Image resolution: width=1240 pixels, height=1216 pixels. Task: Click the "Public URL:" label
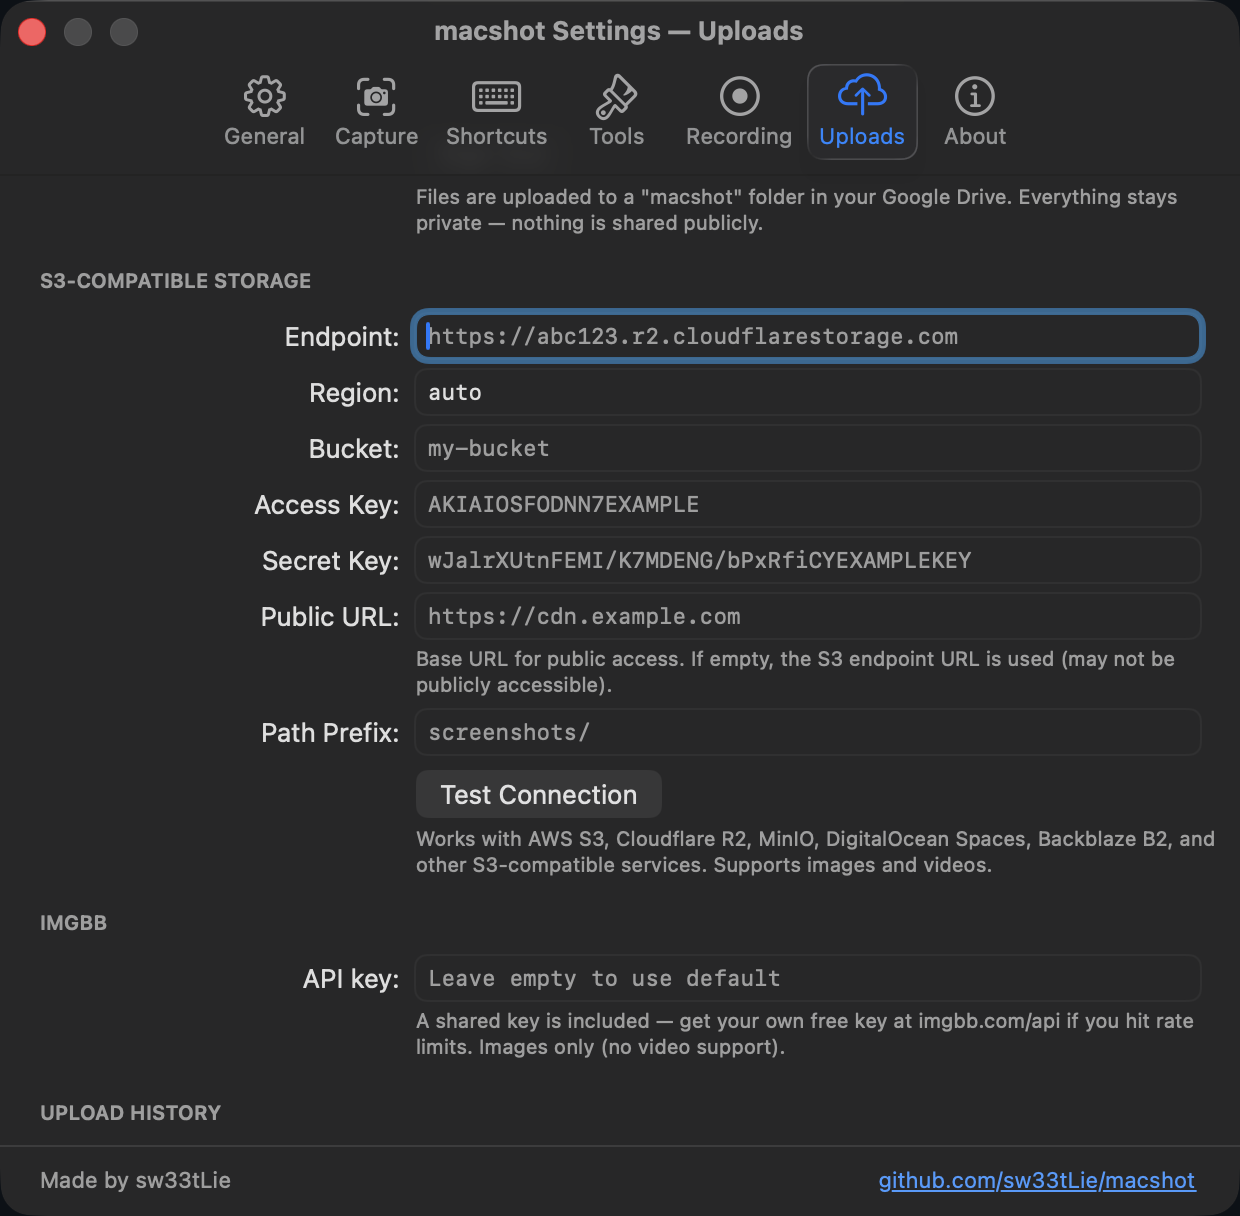click(x=330, y=617)
